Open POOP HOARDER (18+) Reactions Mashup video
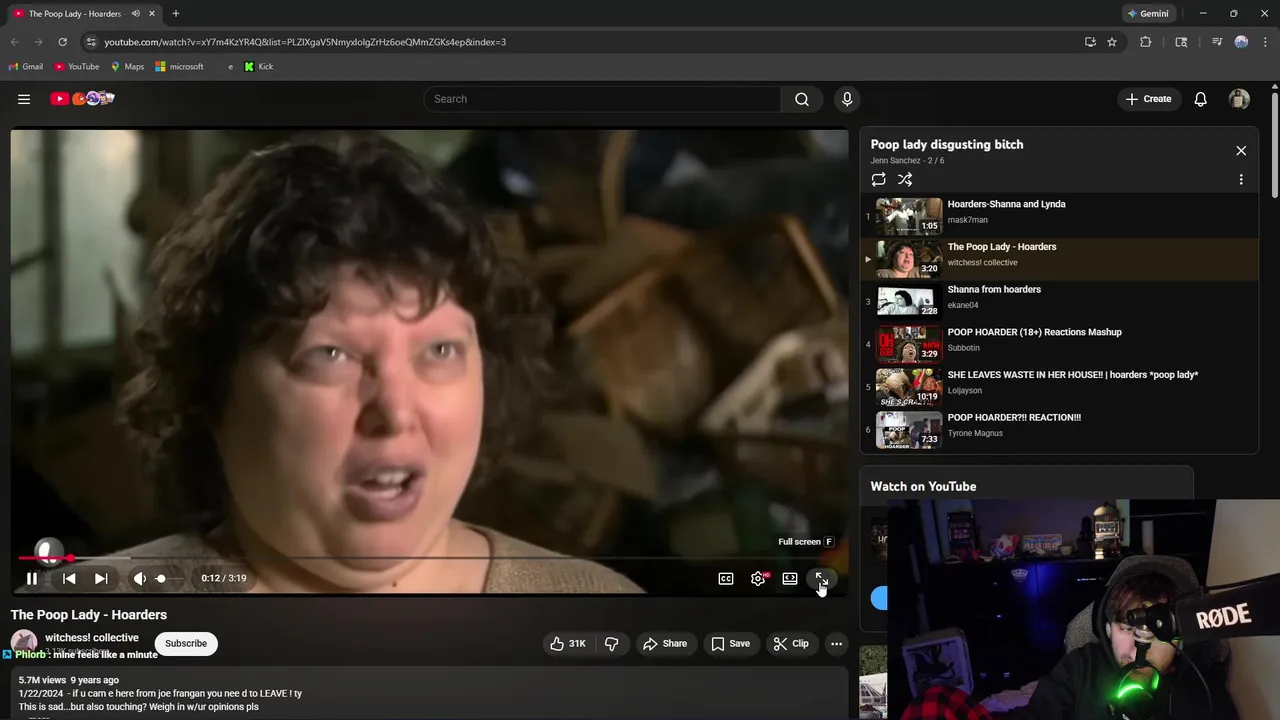1280x720 pixels. (x=1059, y=344)
